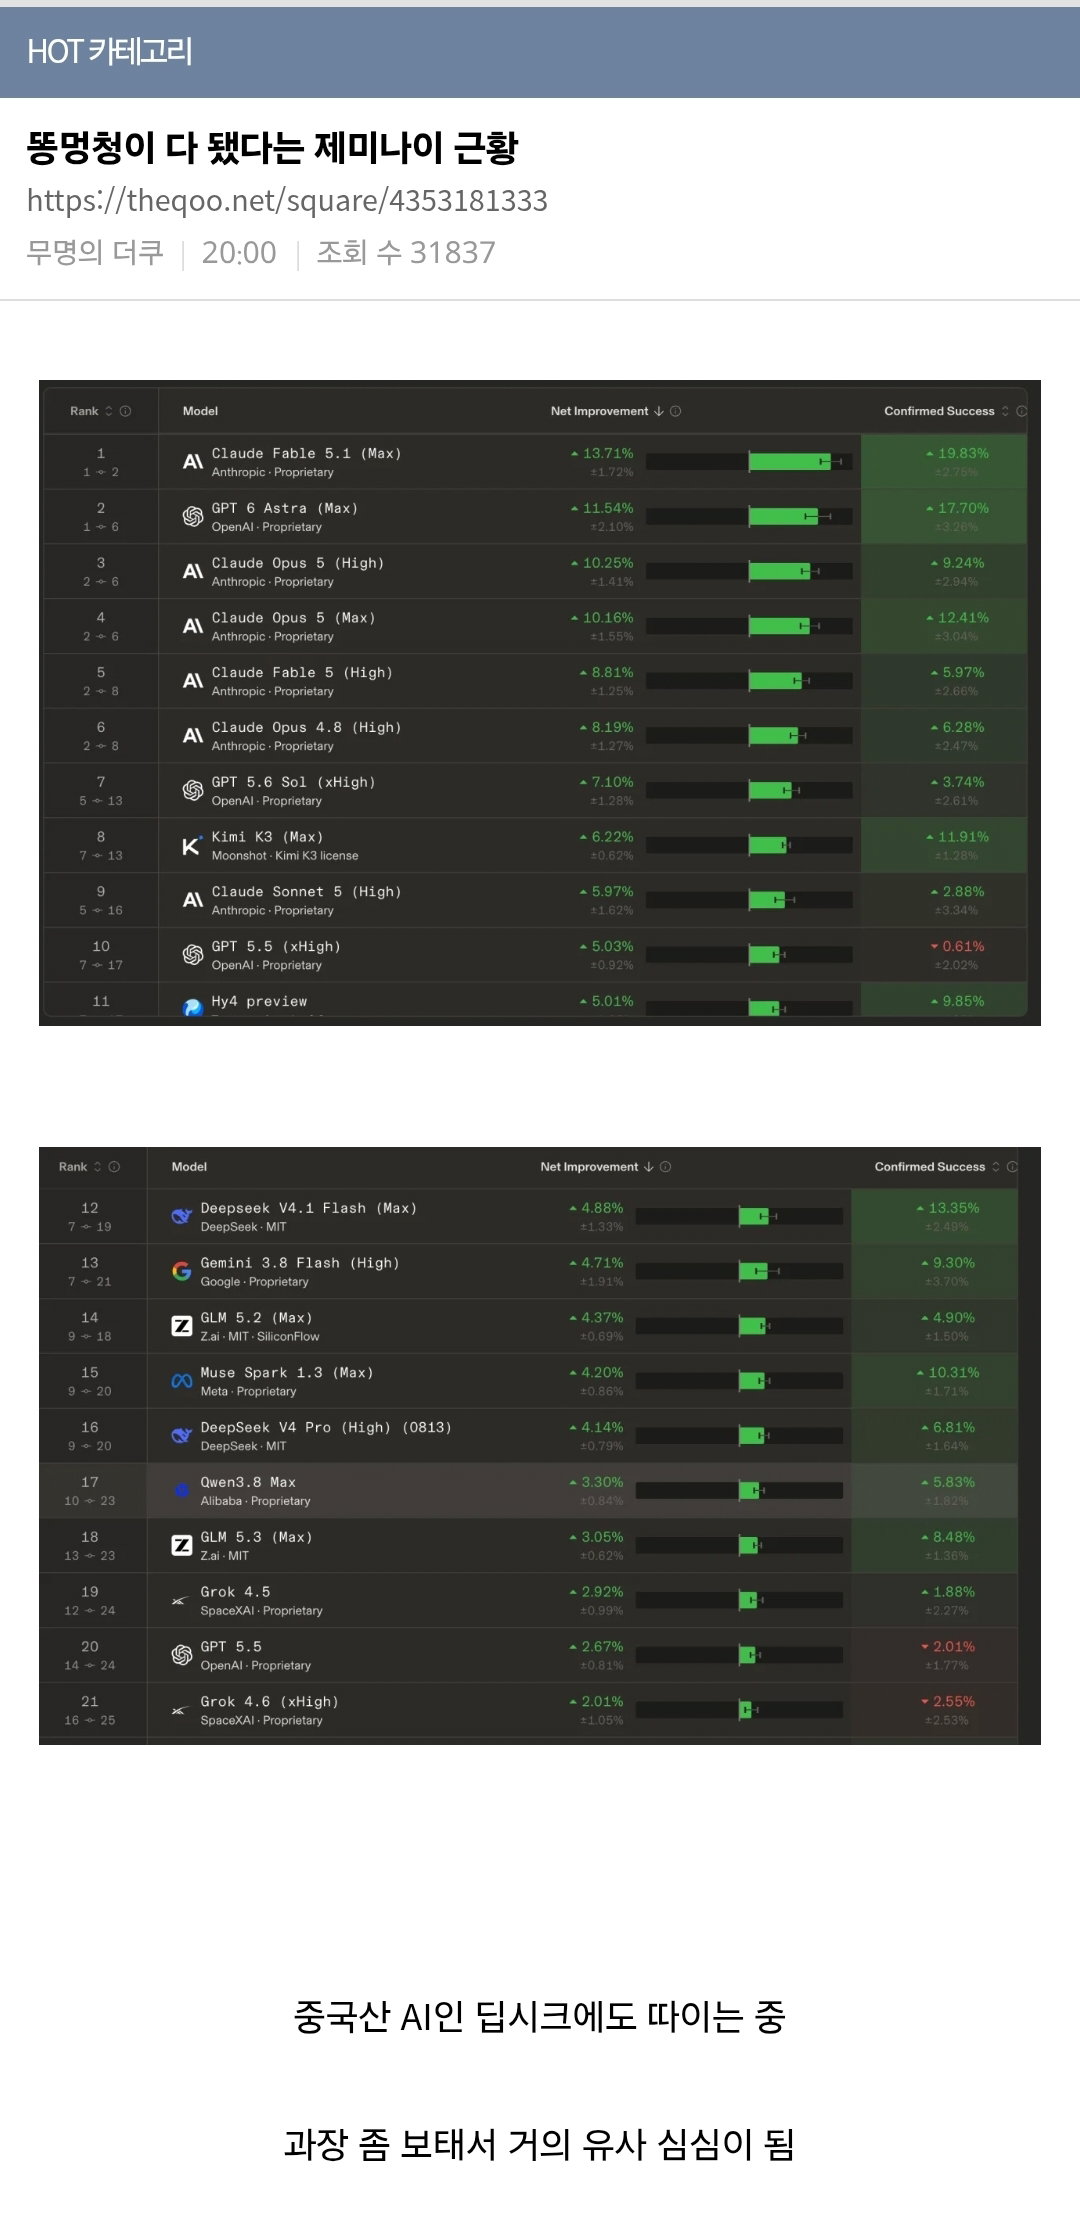Click the Z.ai logo next to GLM 5.2
This screenshot has width=1080, height=2218.
(182, 1327)
